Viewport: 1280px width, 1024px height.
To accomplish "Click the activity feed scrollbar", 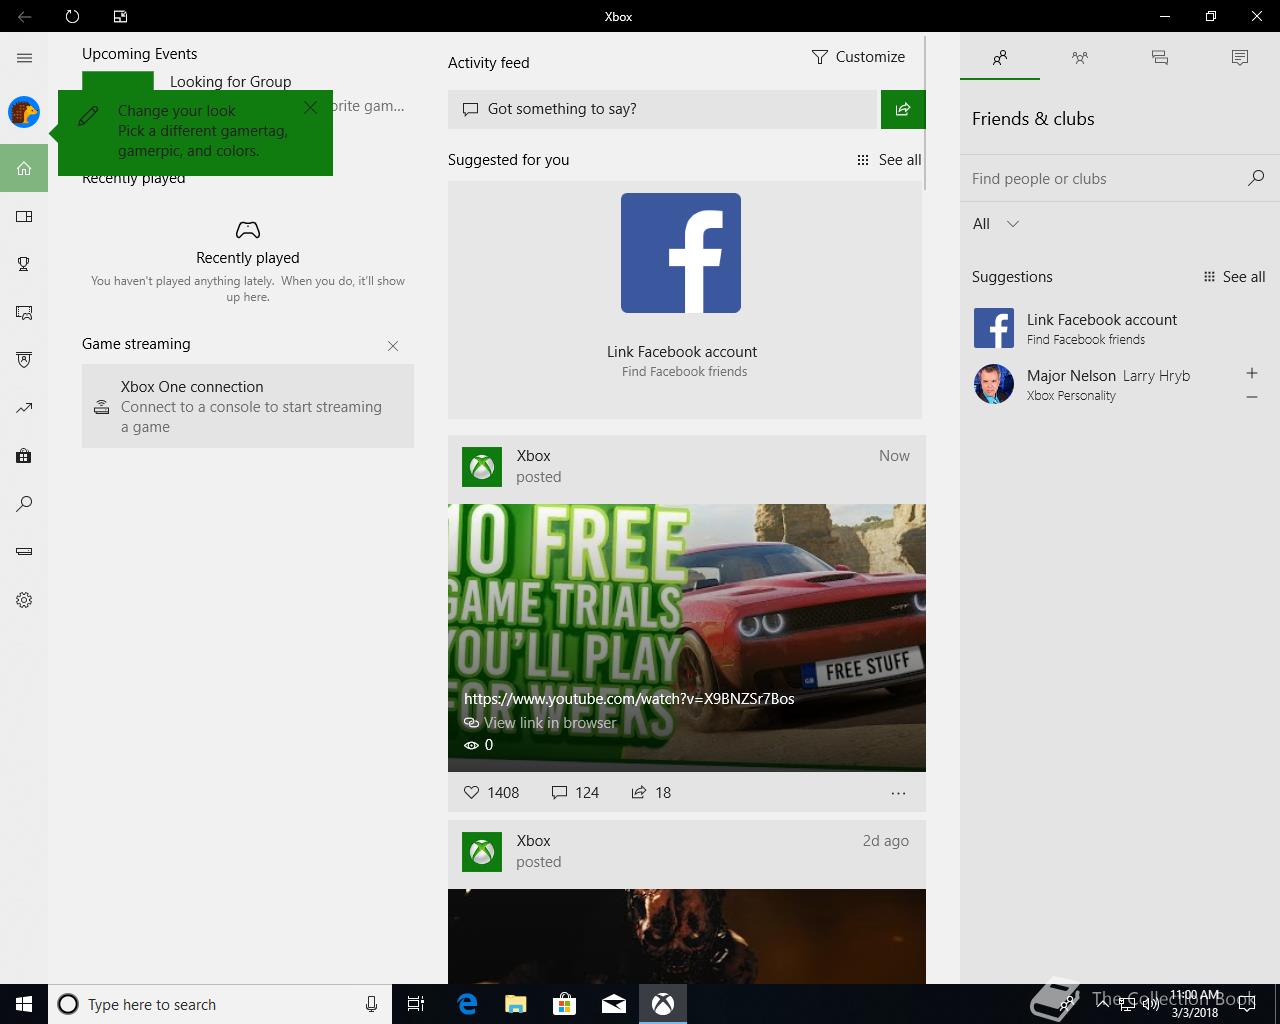I will click(927, 113).
